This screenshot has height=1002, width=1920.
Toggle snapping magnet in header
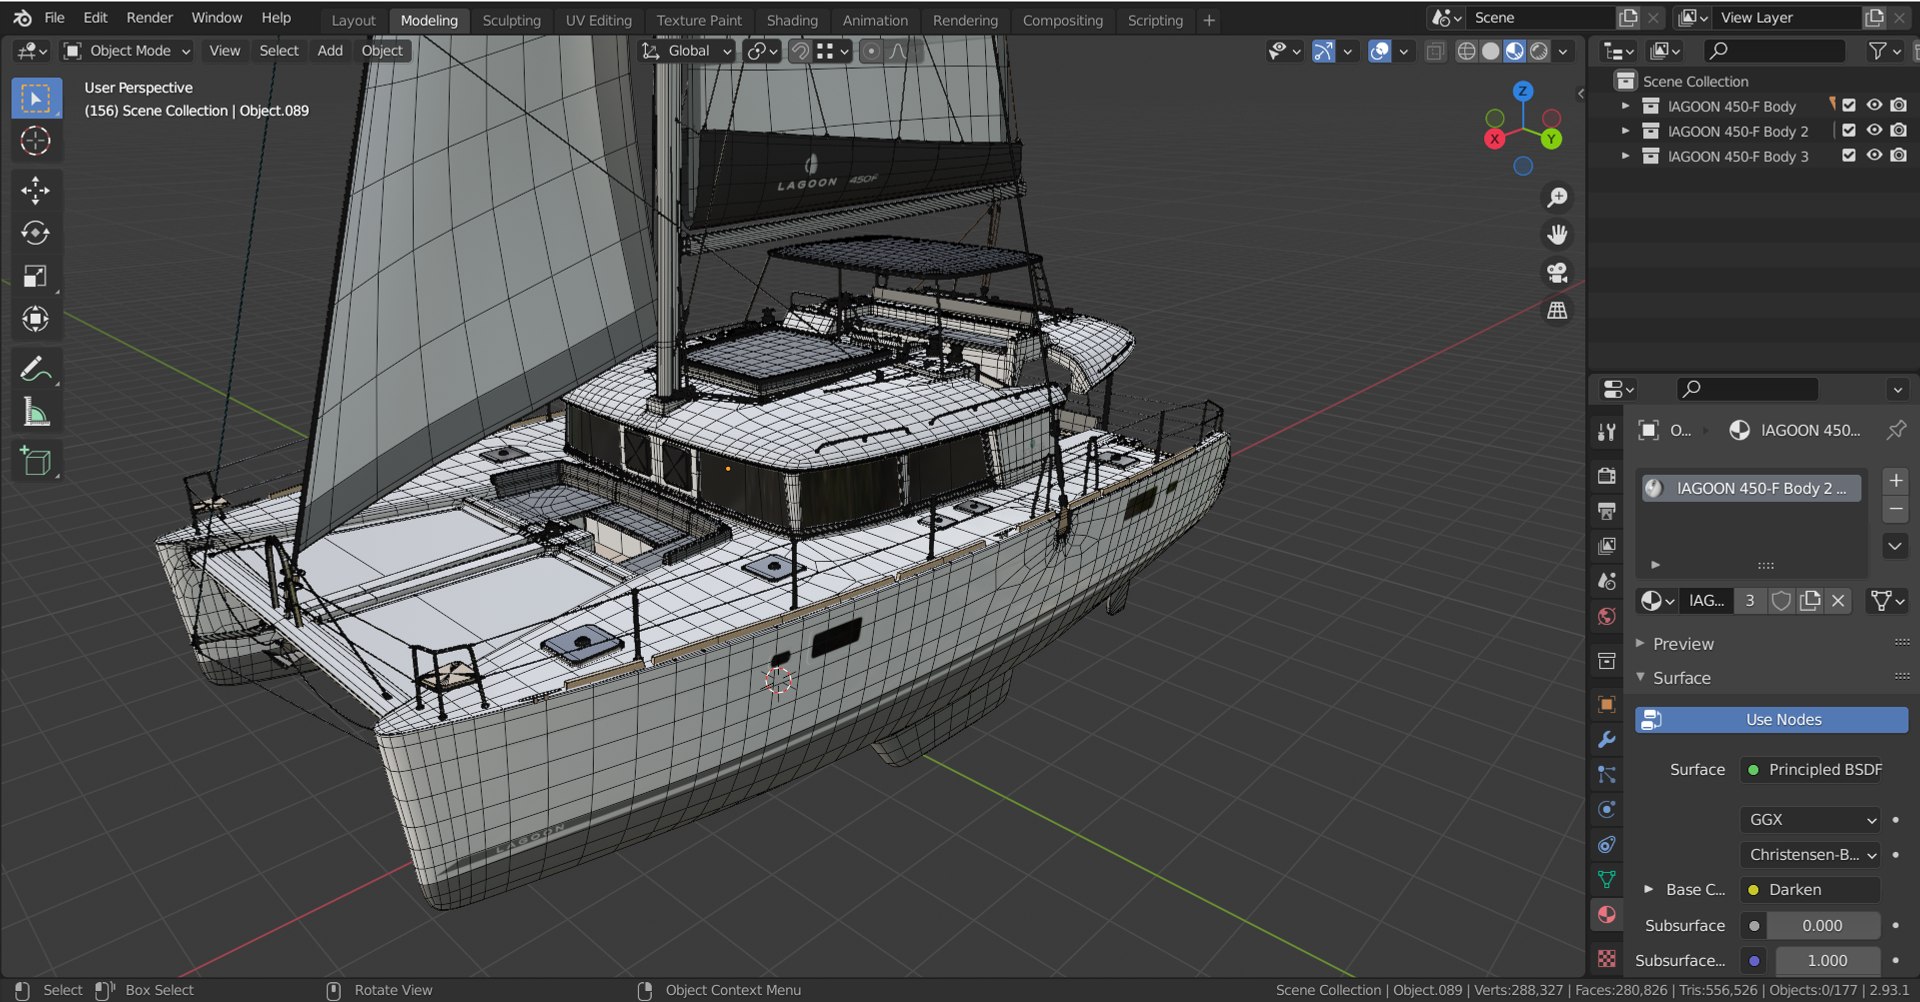point(800,51)
